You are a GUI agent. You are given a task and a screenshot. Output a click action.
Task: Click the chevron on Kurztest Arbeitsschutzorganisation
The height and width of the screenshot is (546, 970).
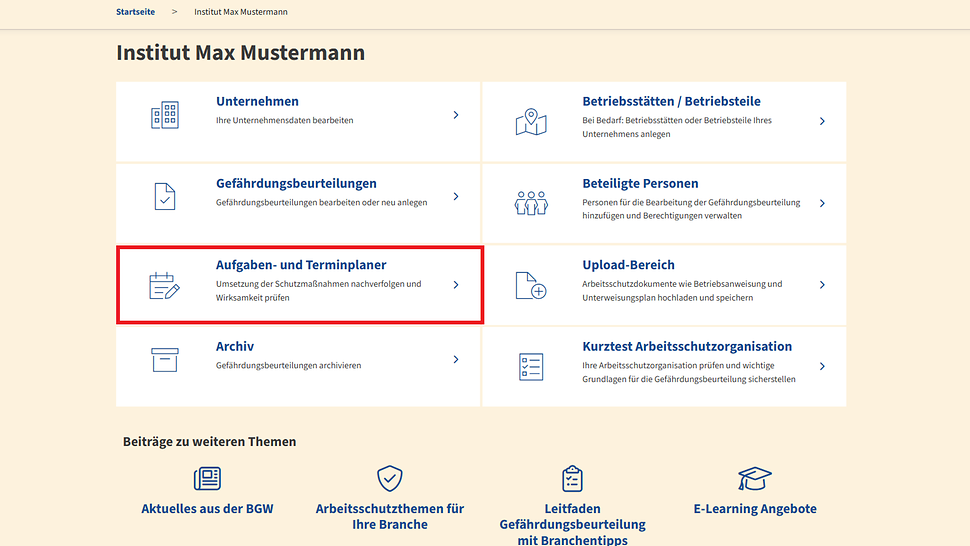click(822, 367)
